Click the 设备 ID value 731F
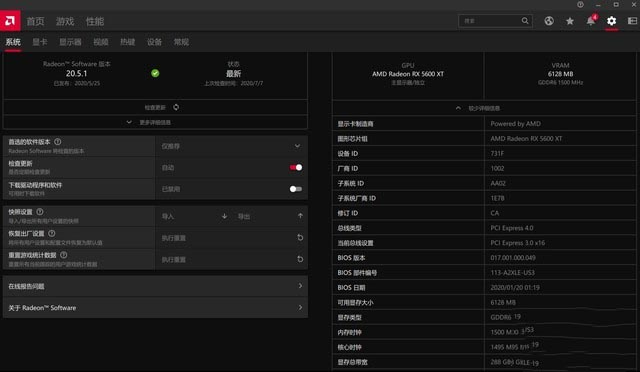This screenshot has width=640, height=372. tap(497, 154)
